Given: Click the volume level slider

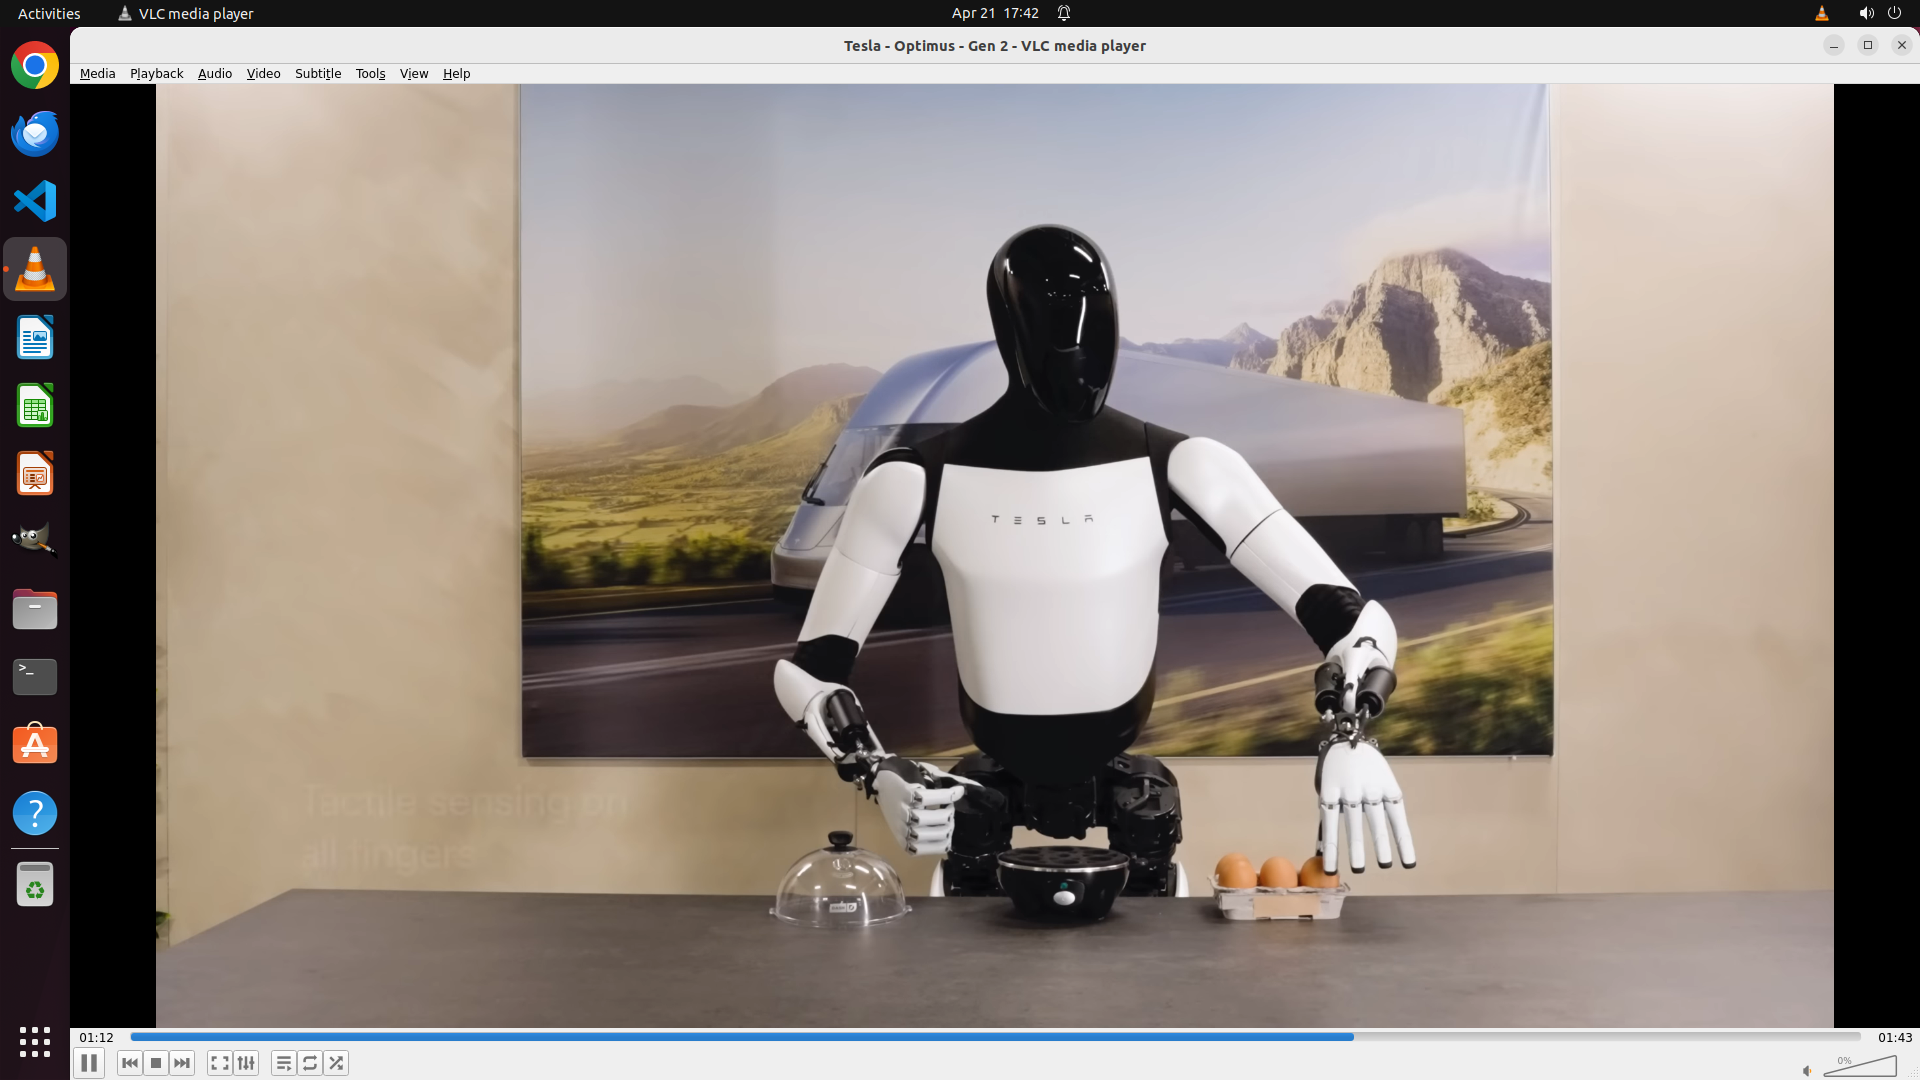Looking at the screenshot, I should click(1860, 1067).
